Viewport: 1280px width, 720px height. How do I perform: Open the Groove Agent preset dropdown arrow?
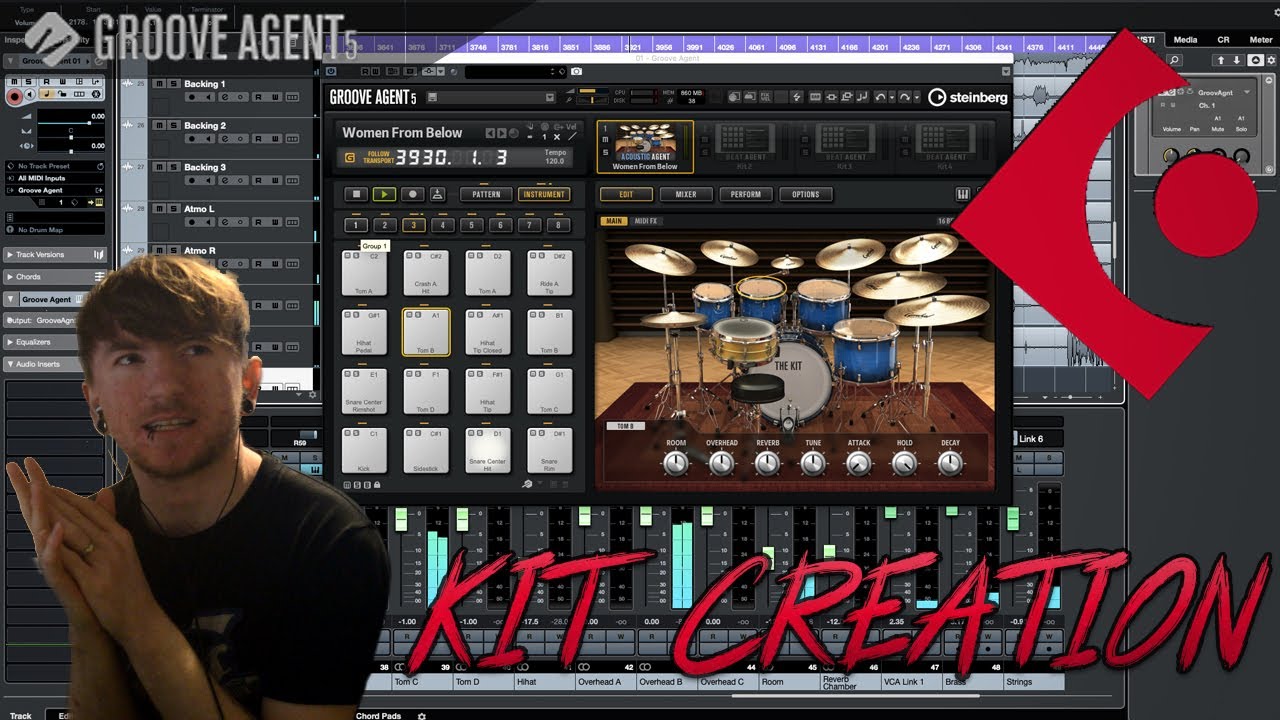tap(549, 98)
